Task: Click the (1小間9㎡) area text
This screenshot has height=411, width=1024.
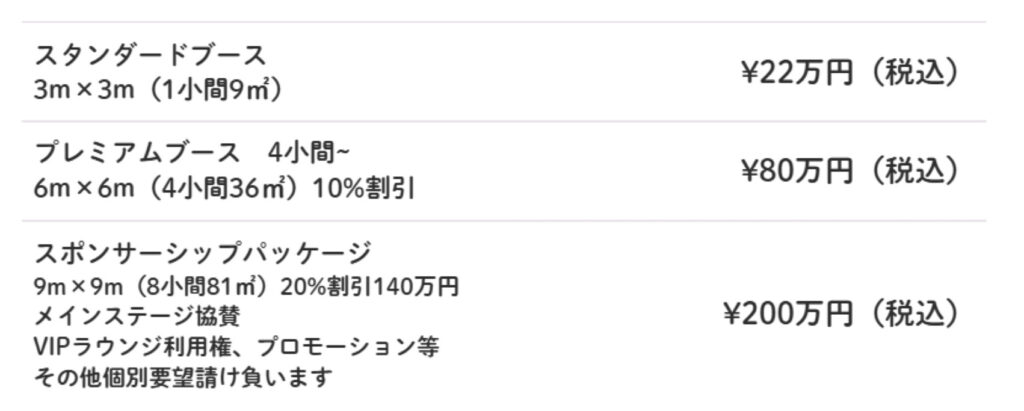Action: tap(212, 90)
